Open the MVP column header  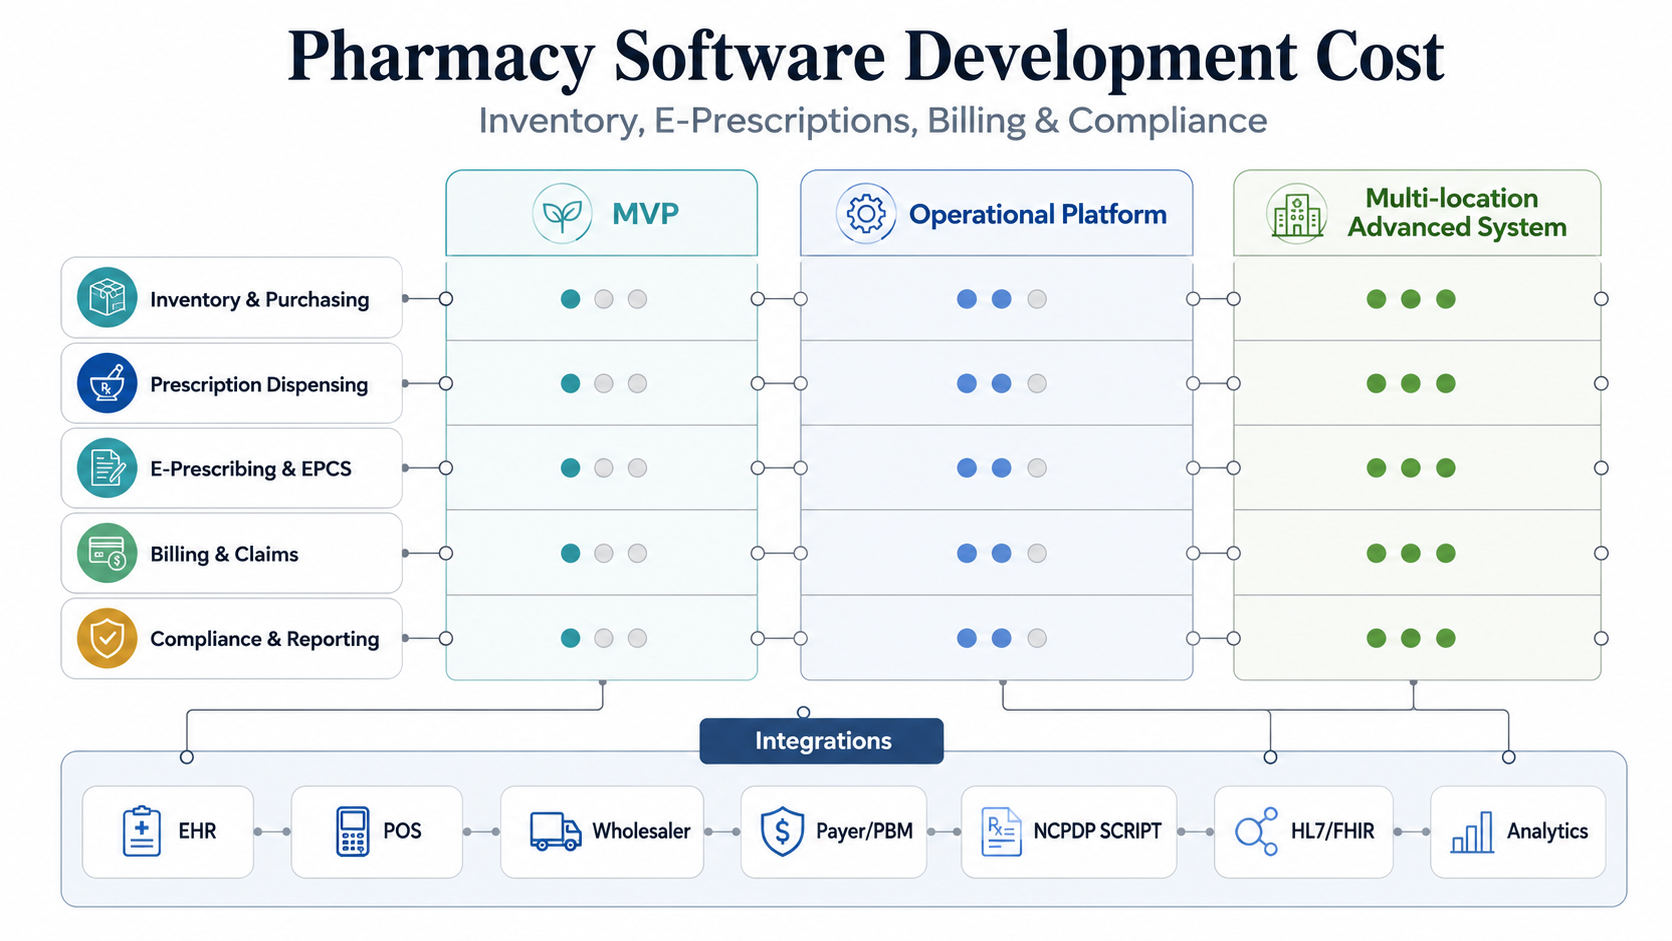[x=602, y=213]
